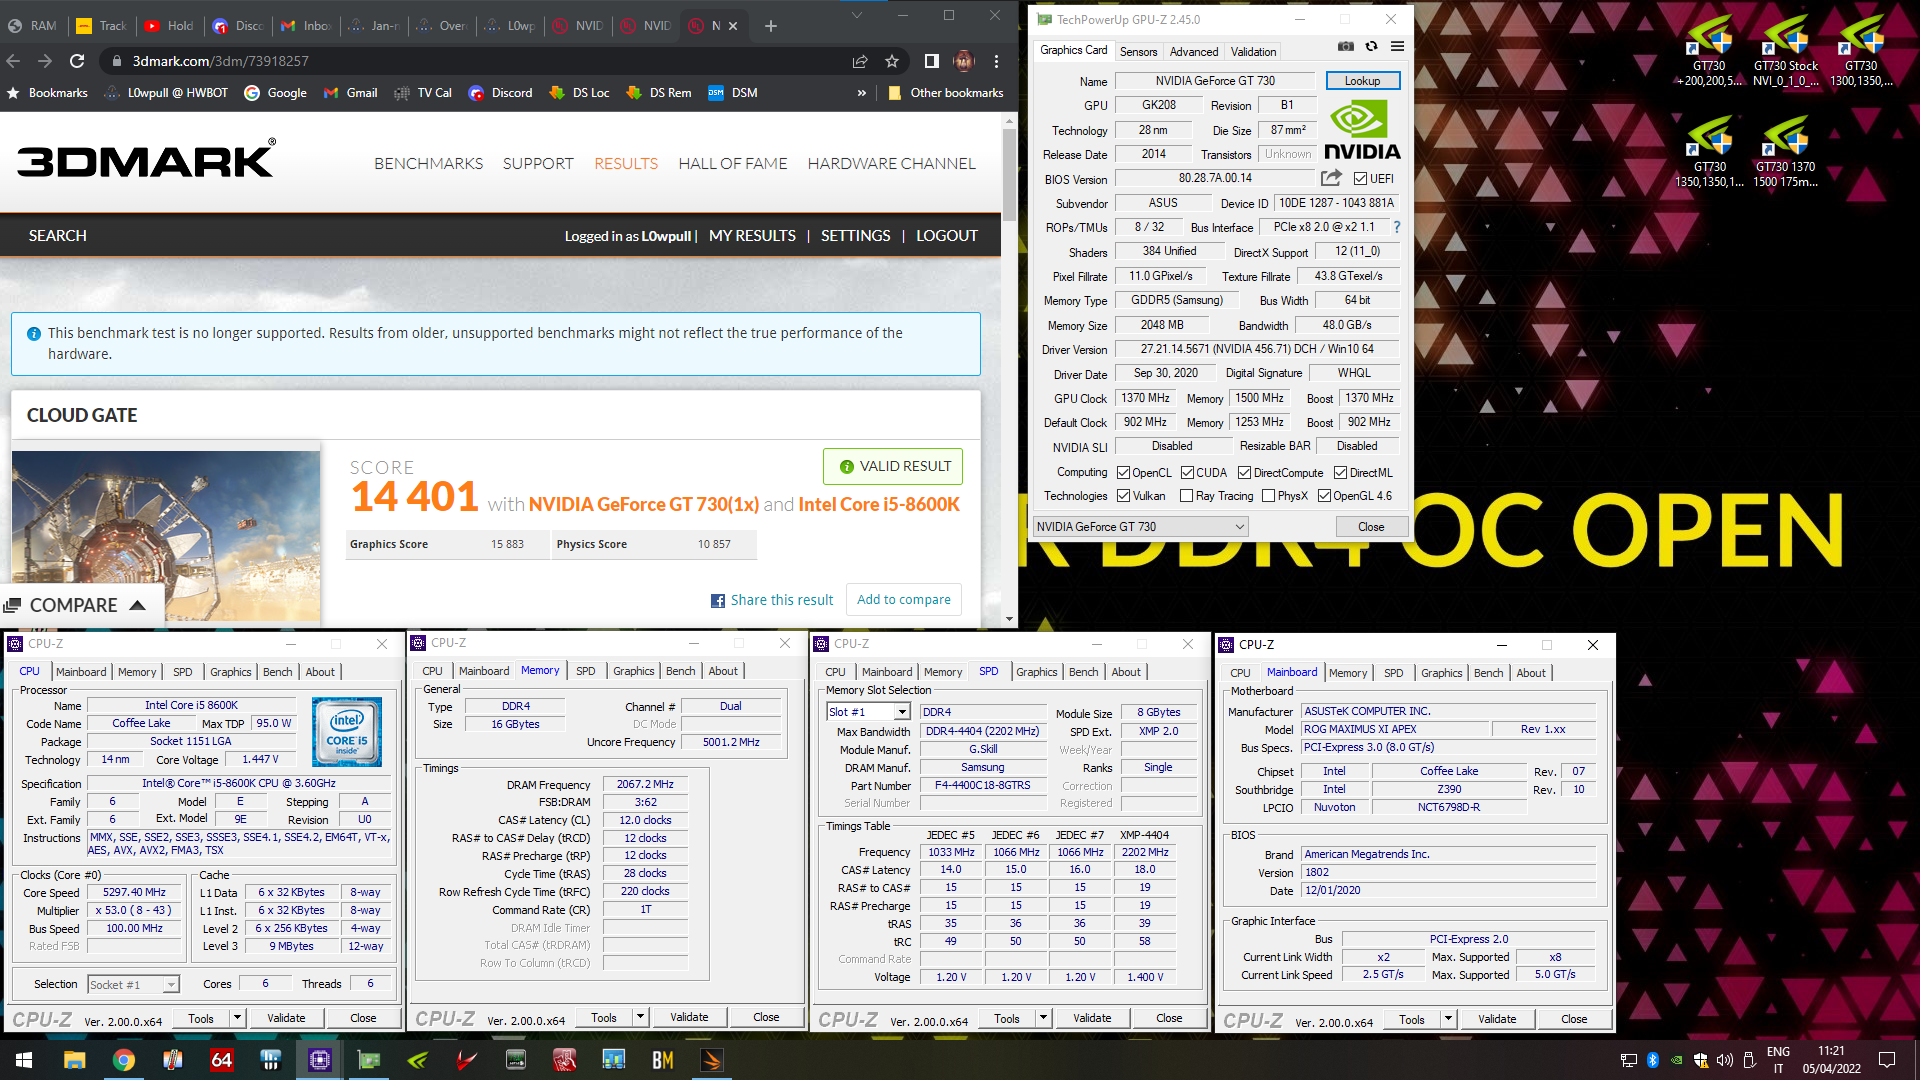Toggle the PhysX checkbox
1920x1080 pixels.
coord(1268,496)
